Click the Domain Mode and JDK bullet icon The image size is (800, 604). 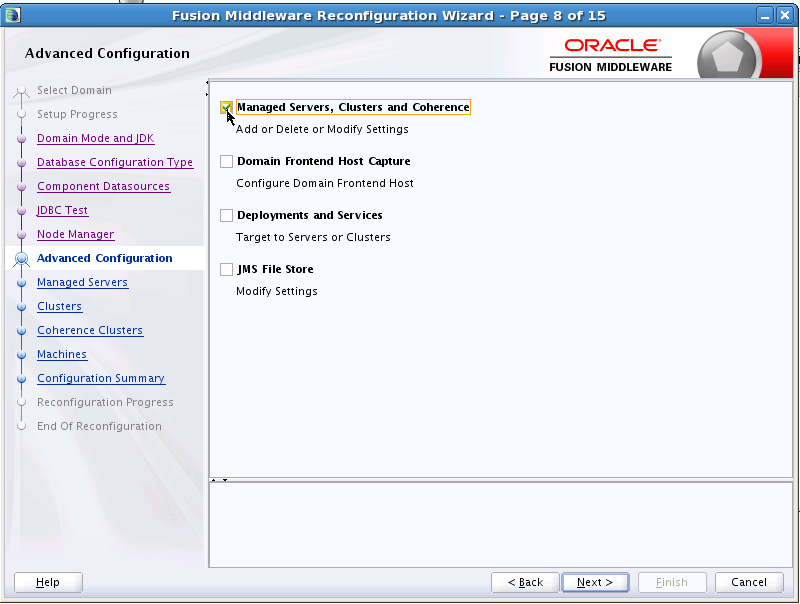pos(21,139)
